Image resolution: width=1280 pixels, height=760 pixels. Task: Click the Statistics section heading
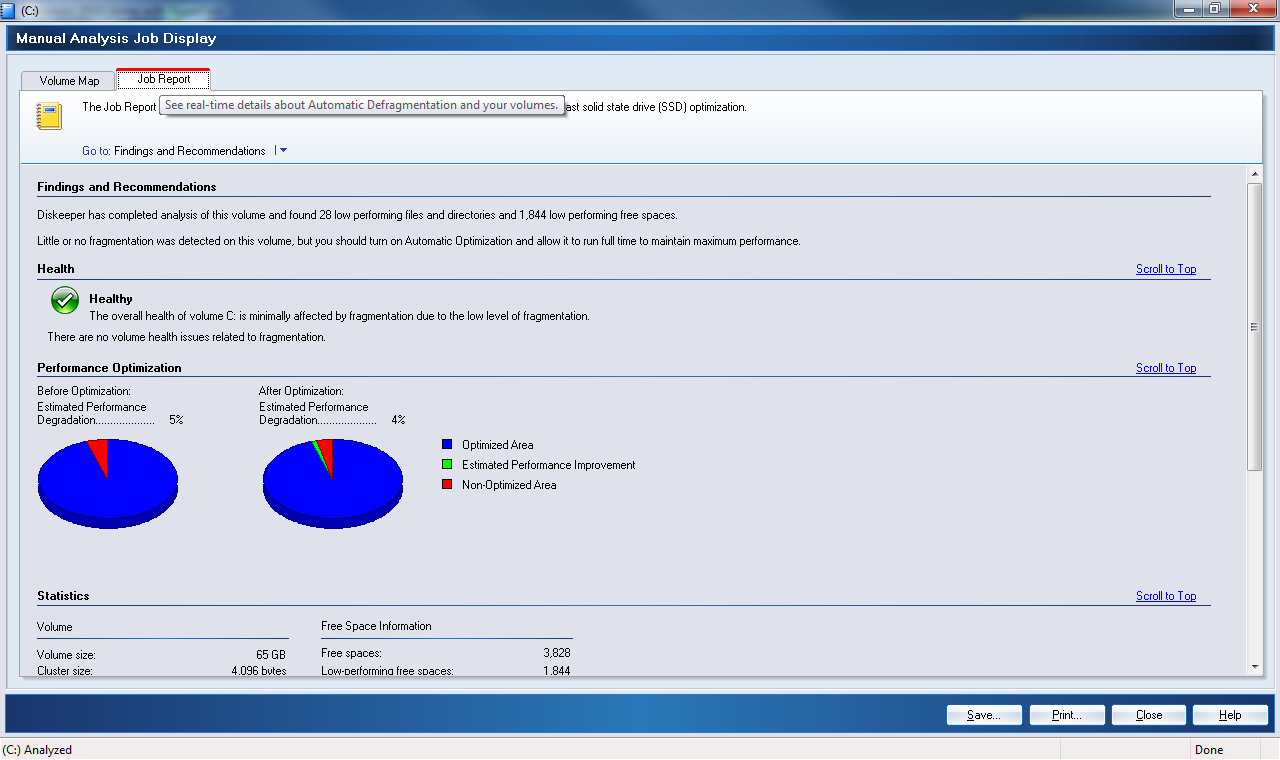pos(63,596)
